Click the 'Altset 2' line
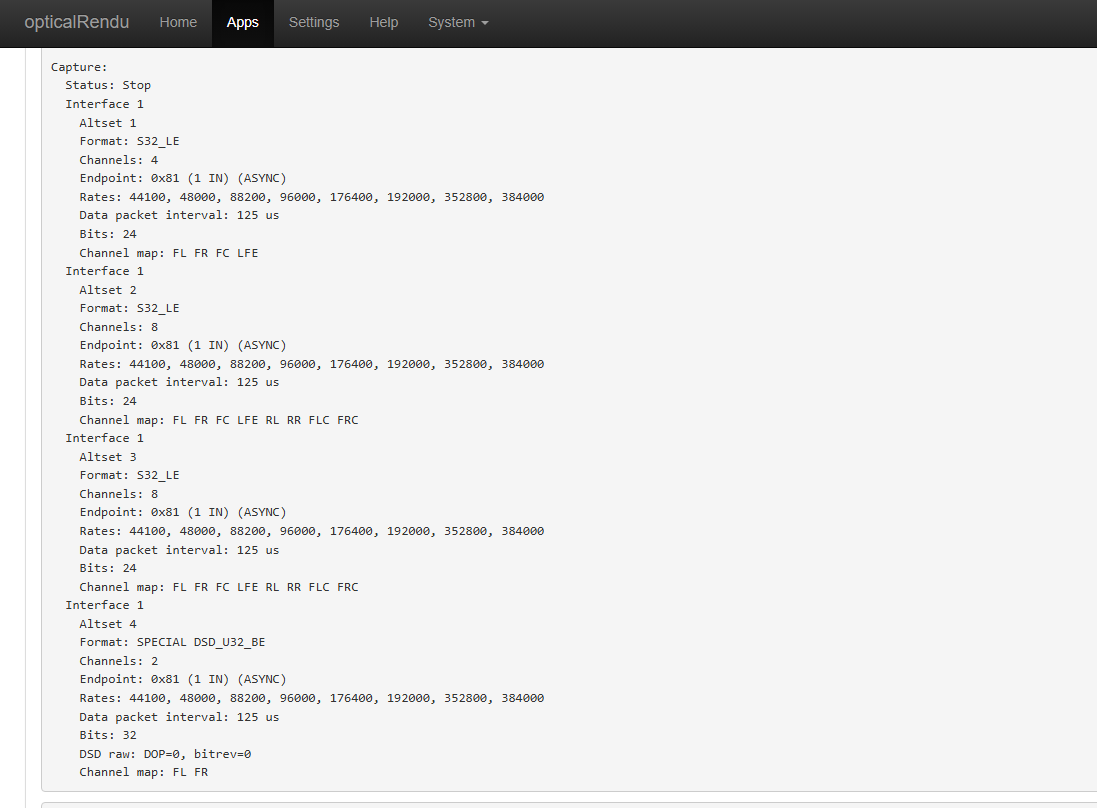Viewport: 1097px width, 808px height. pos(108,290)
